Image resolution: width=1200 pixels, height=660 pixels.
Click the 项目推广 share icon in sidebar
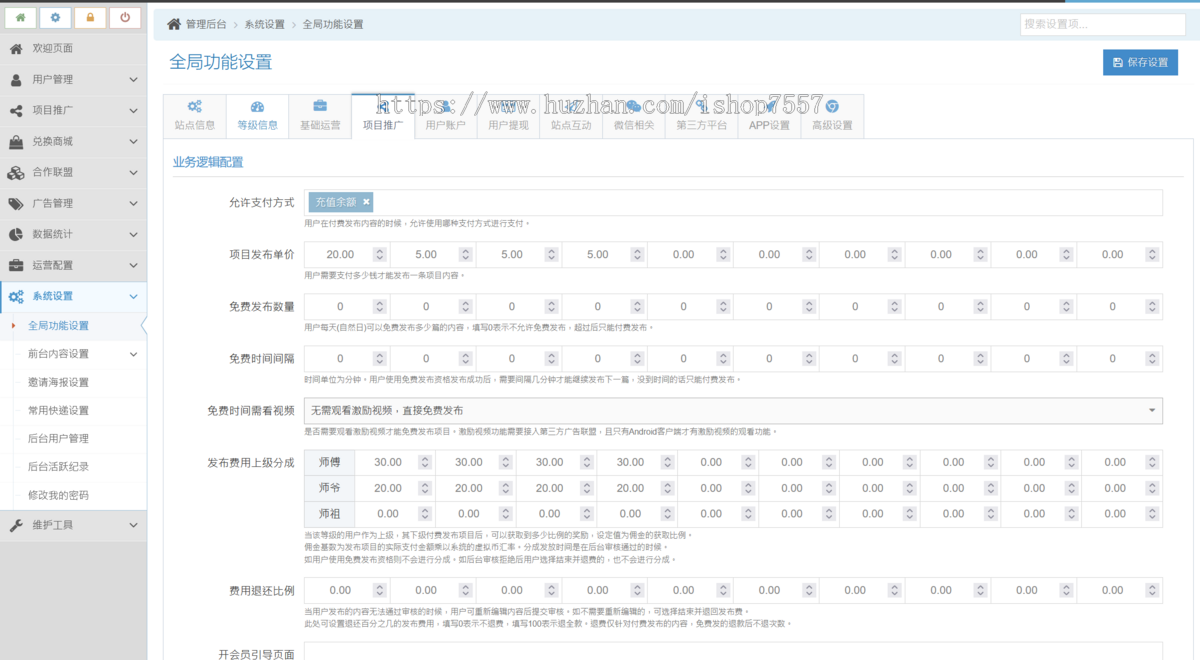pos(16,110)
